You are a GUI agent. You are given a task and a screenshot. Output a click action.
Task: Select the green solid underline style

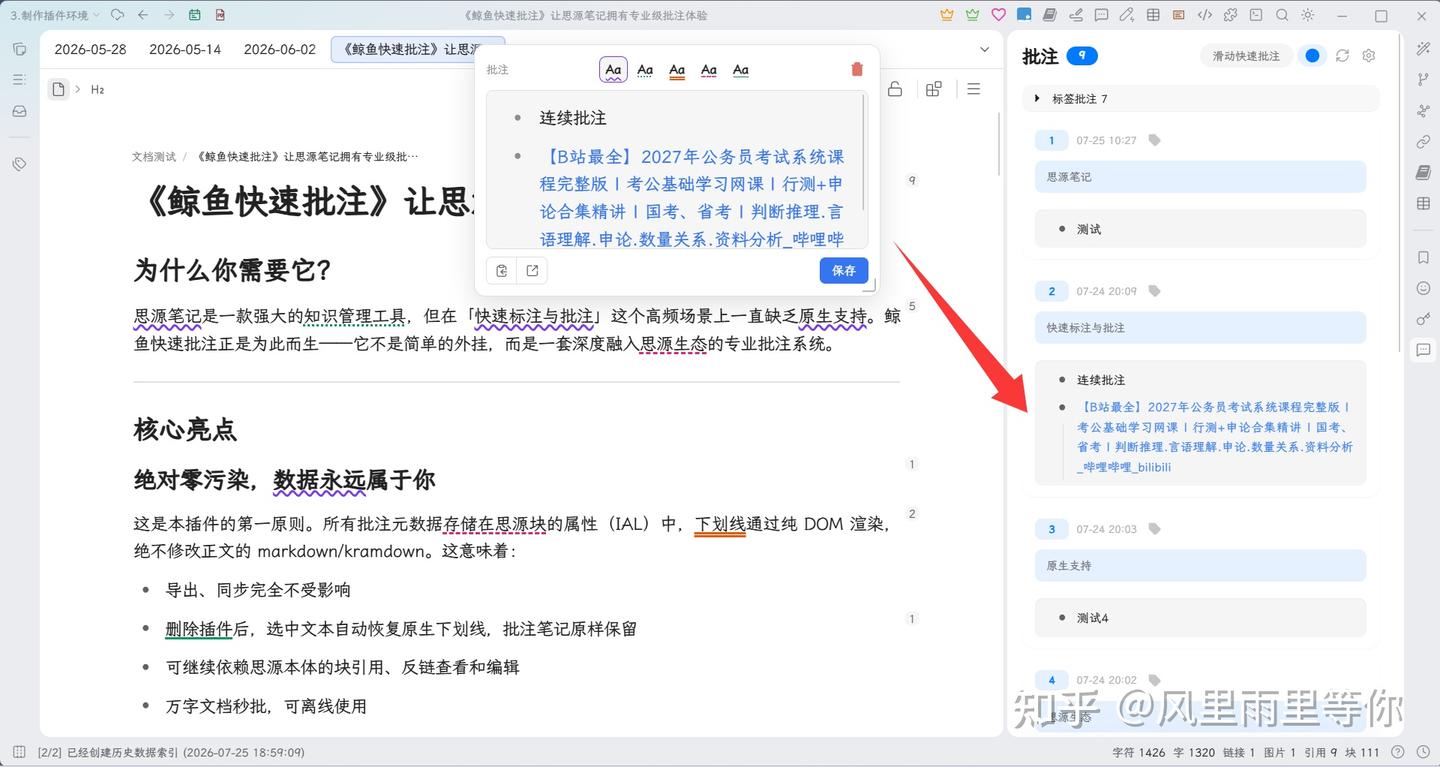tap(741, 70)
